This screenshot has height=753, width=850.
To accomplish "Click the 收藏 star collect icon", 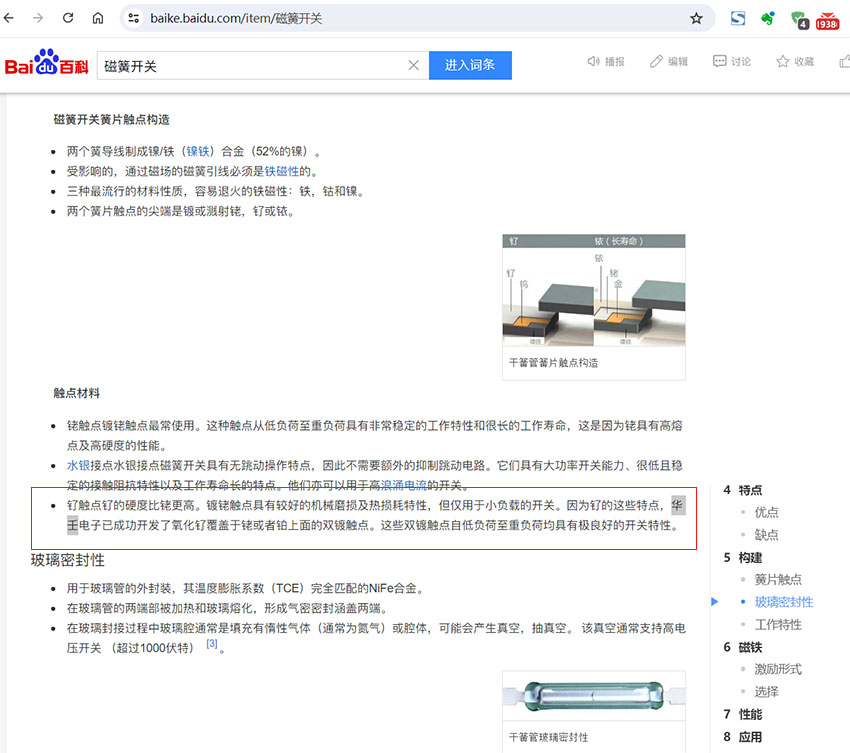I will [x=780, y=61].
